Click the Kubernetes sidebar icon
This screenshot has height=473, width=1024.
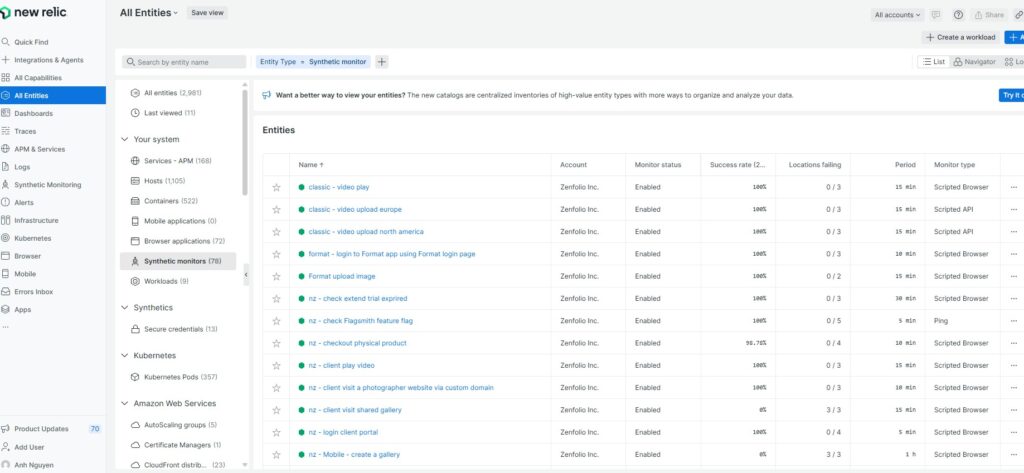click(x=6, y=238)
